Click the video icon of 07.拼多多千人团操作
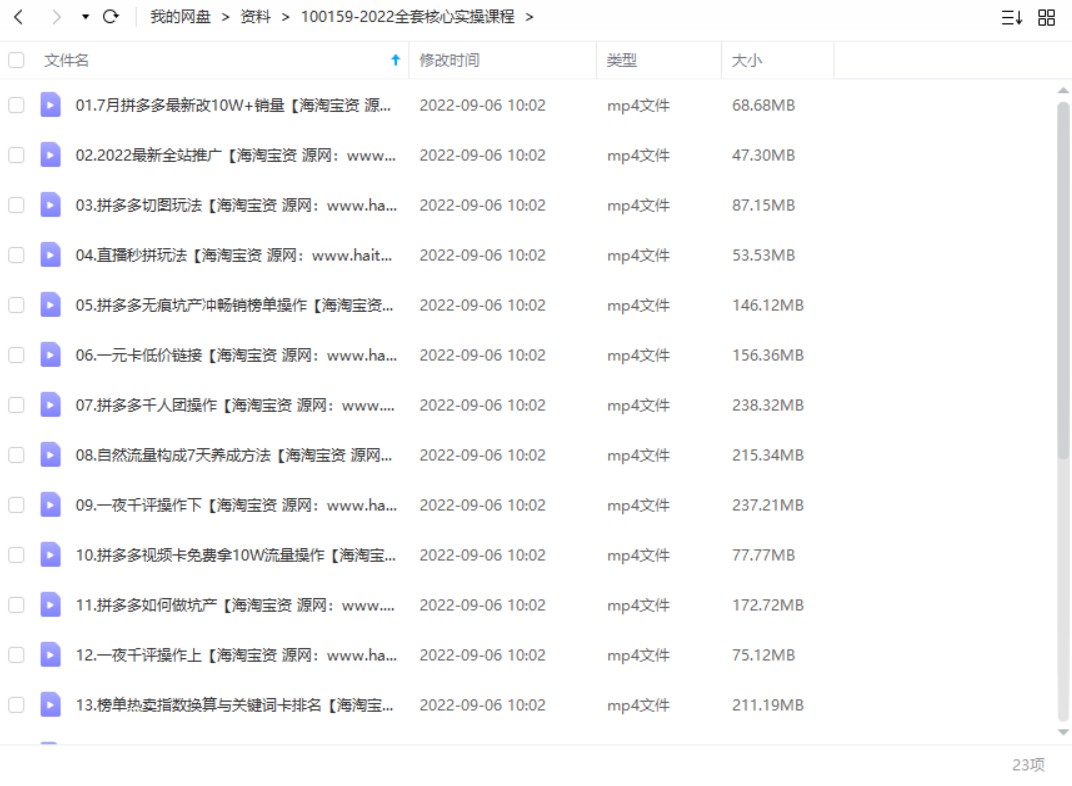 (51, 405)
